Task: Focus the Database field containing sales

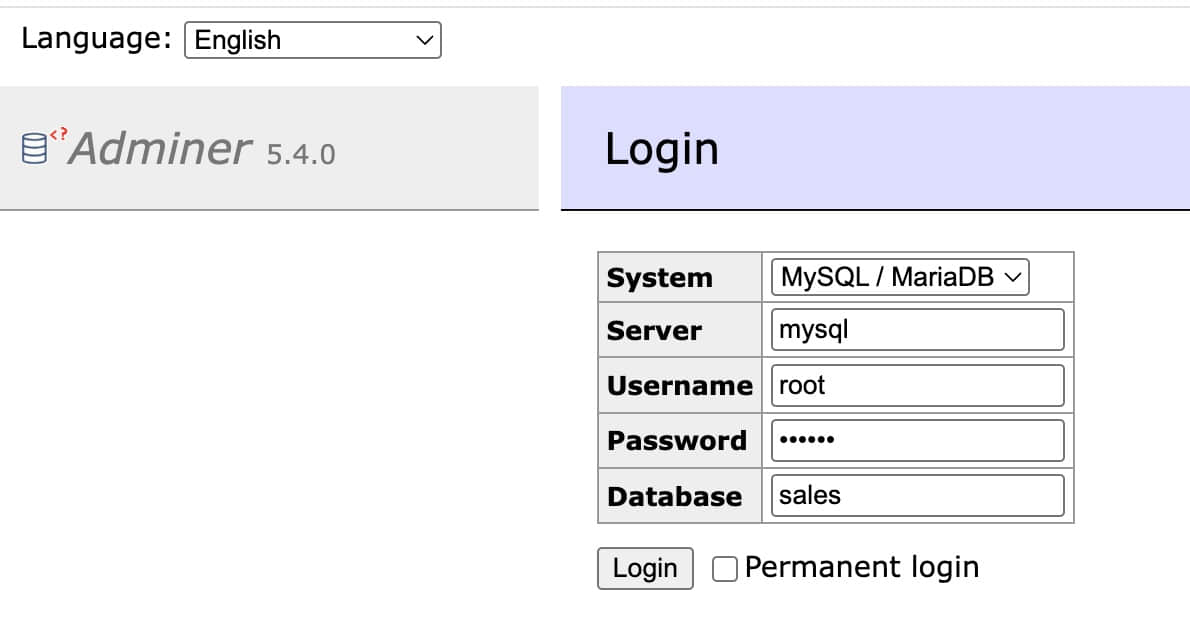Action: (x=917, y=496)
